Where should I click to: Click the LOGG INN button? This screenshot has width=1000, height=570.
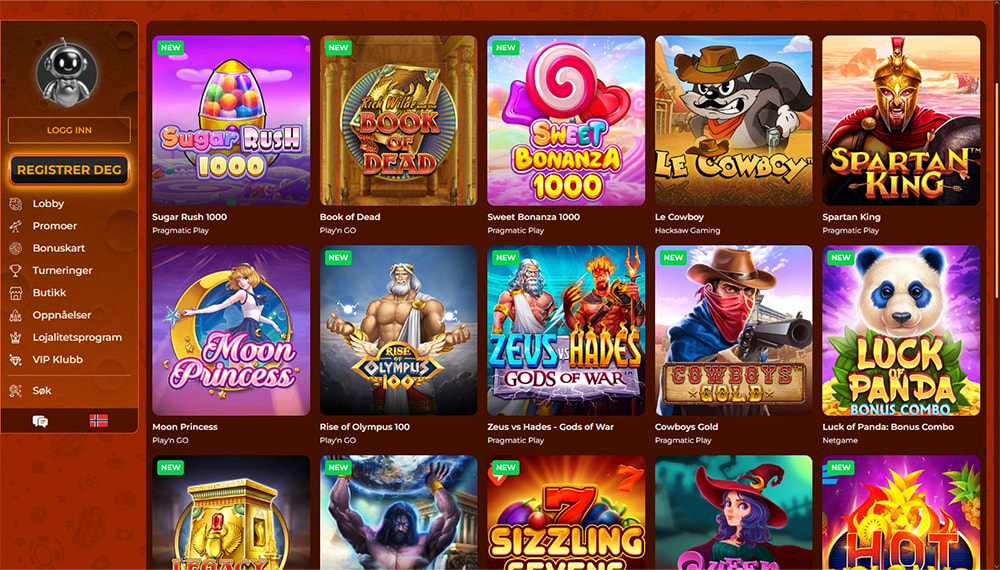coord(69,130)
